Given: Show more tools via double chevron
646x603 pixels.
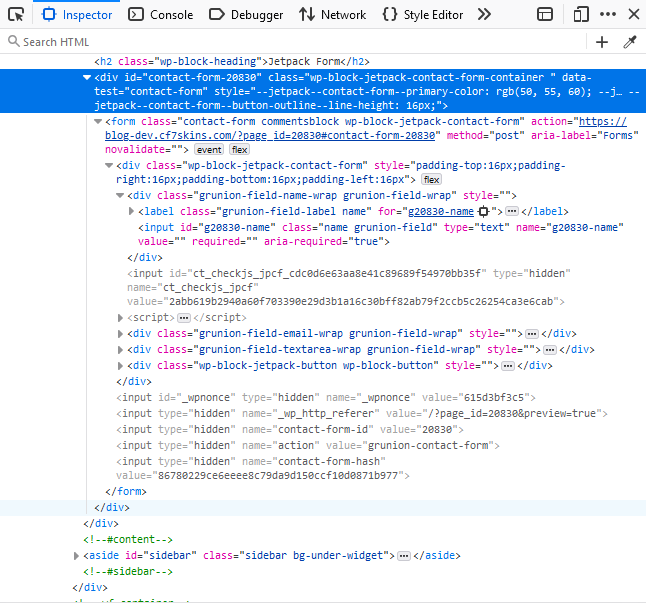Looking at the screenshot, I should pos(484,15).
